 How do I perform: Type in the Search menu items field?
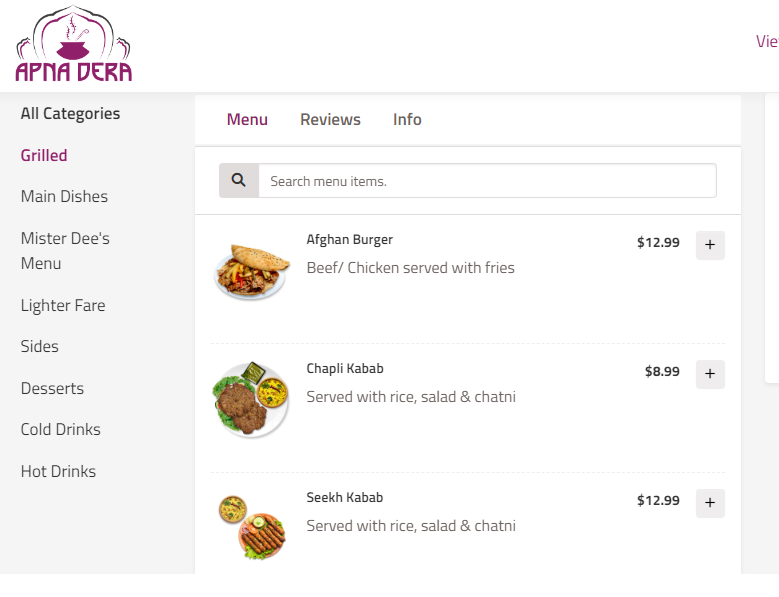tap(487, 181)
